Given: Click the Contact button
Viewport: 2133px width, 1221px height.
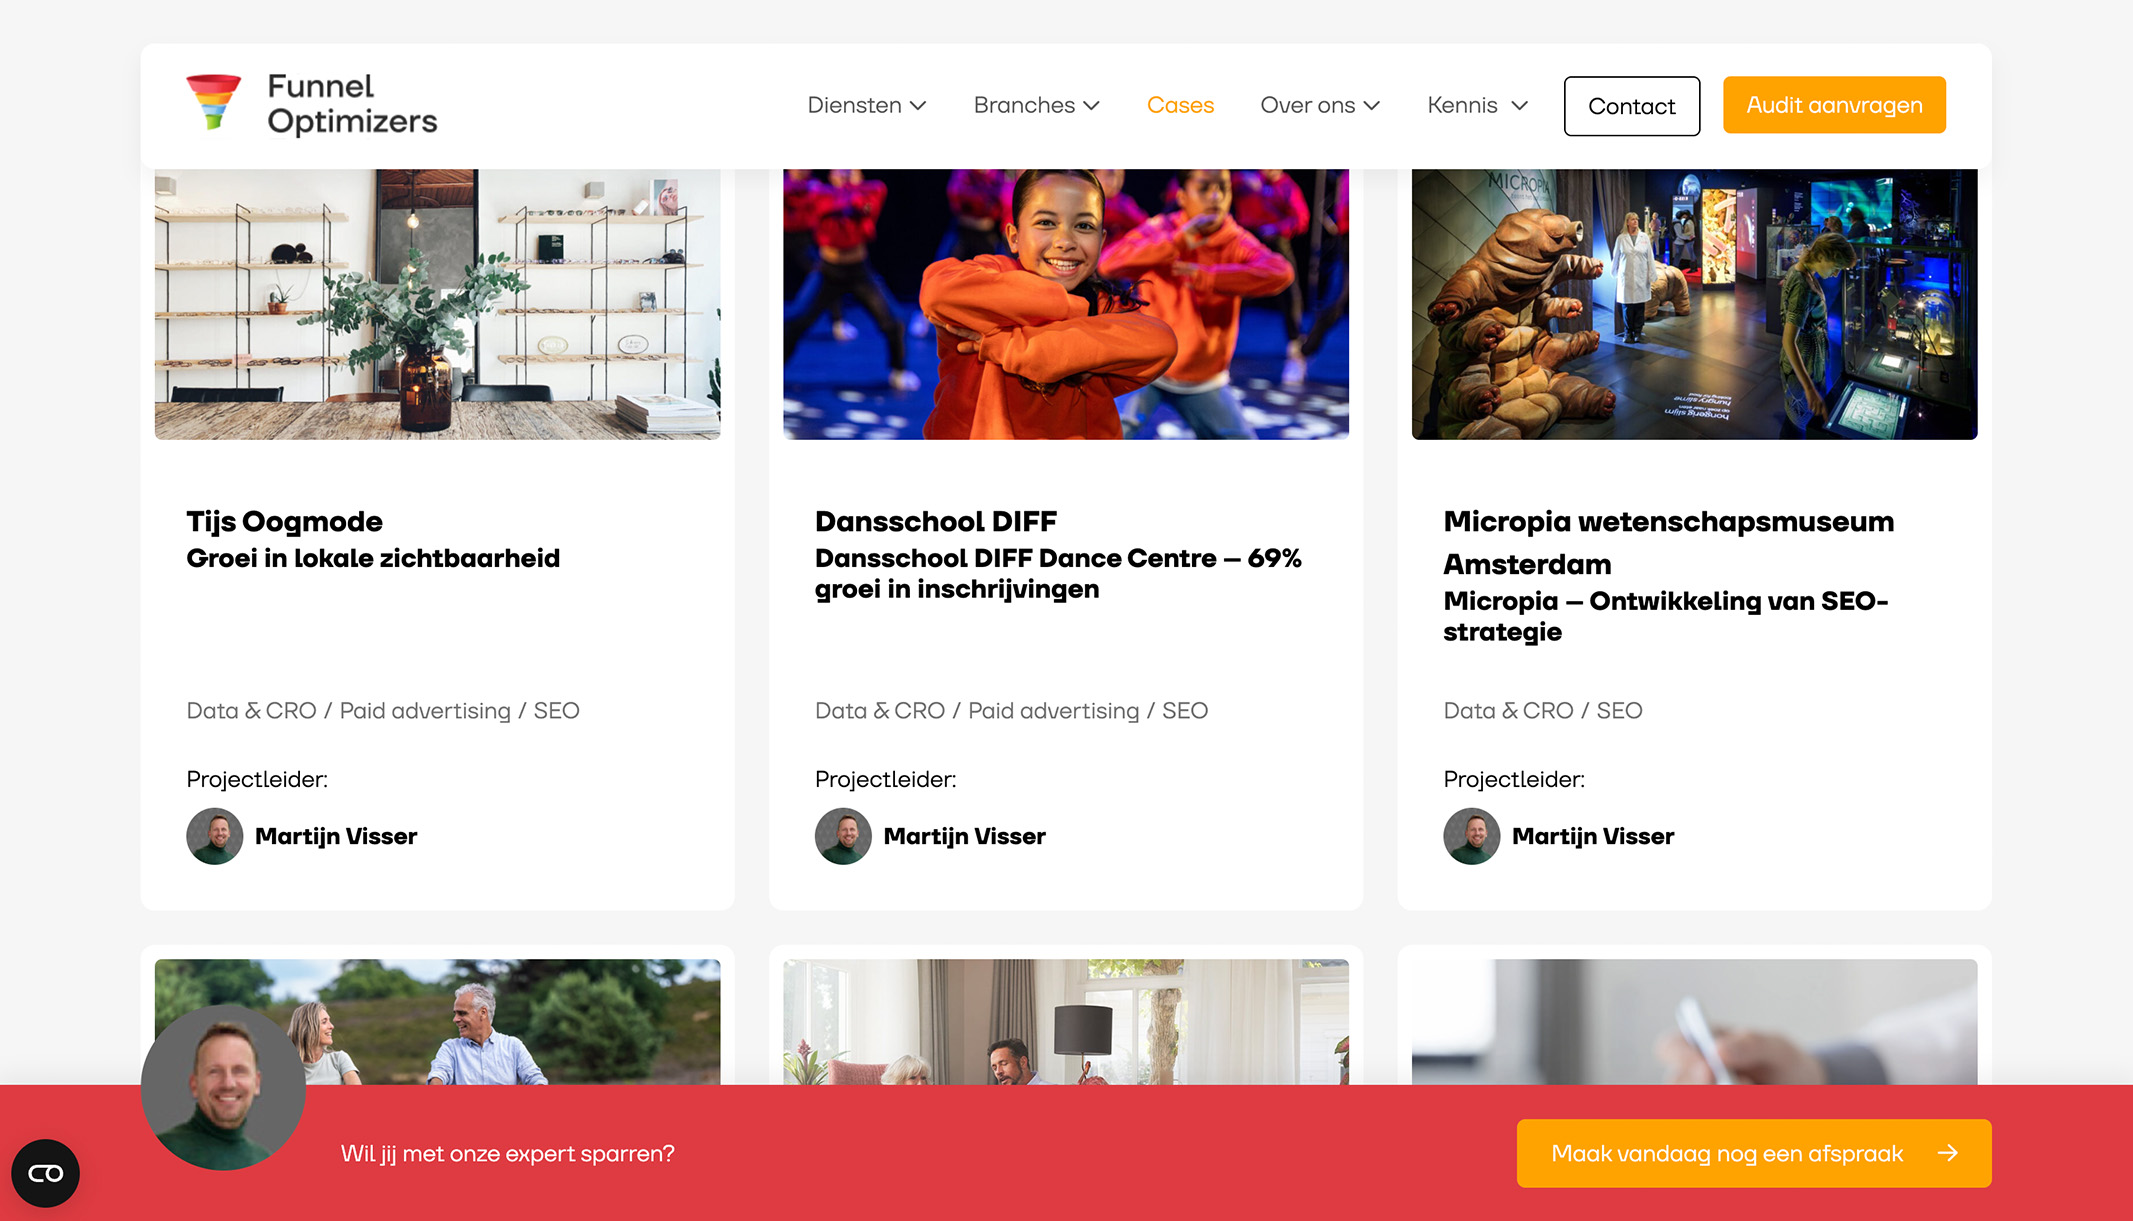Looking at the screenshot, I should [x=1632, y=106].
